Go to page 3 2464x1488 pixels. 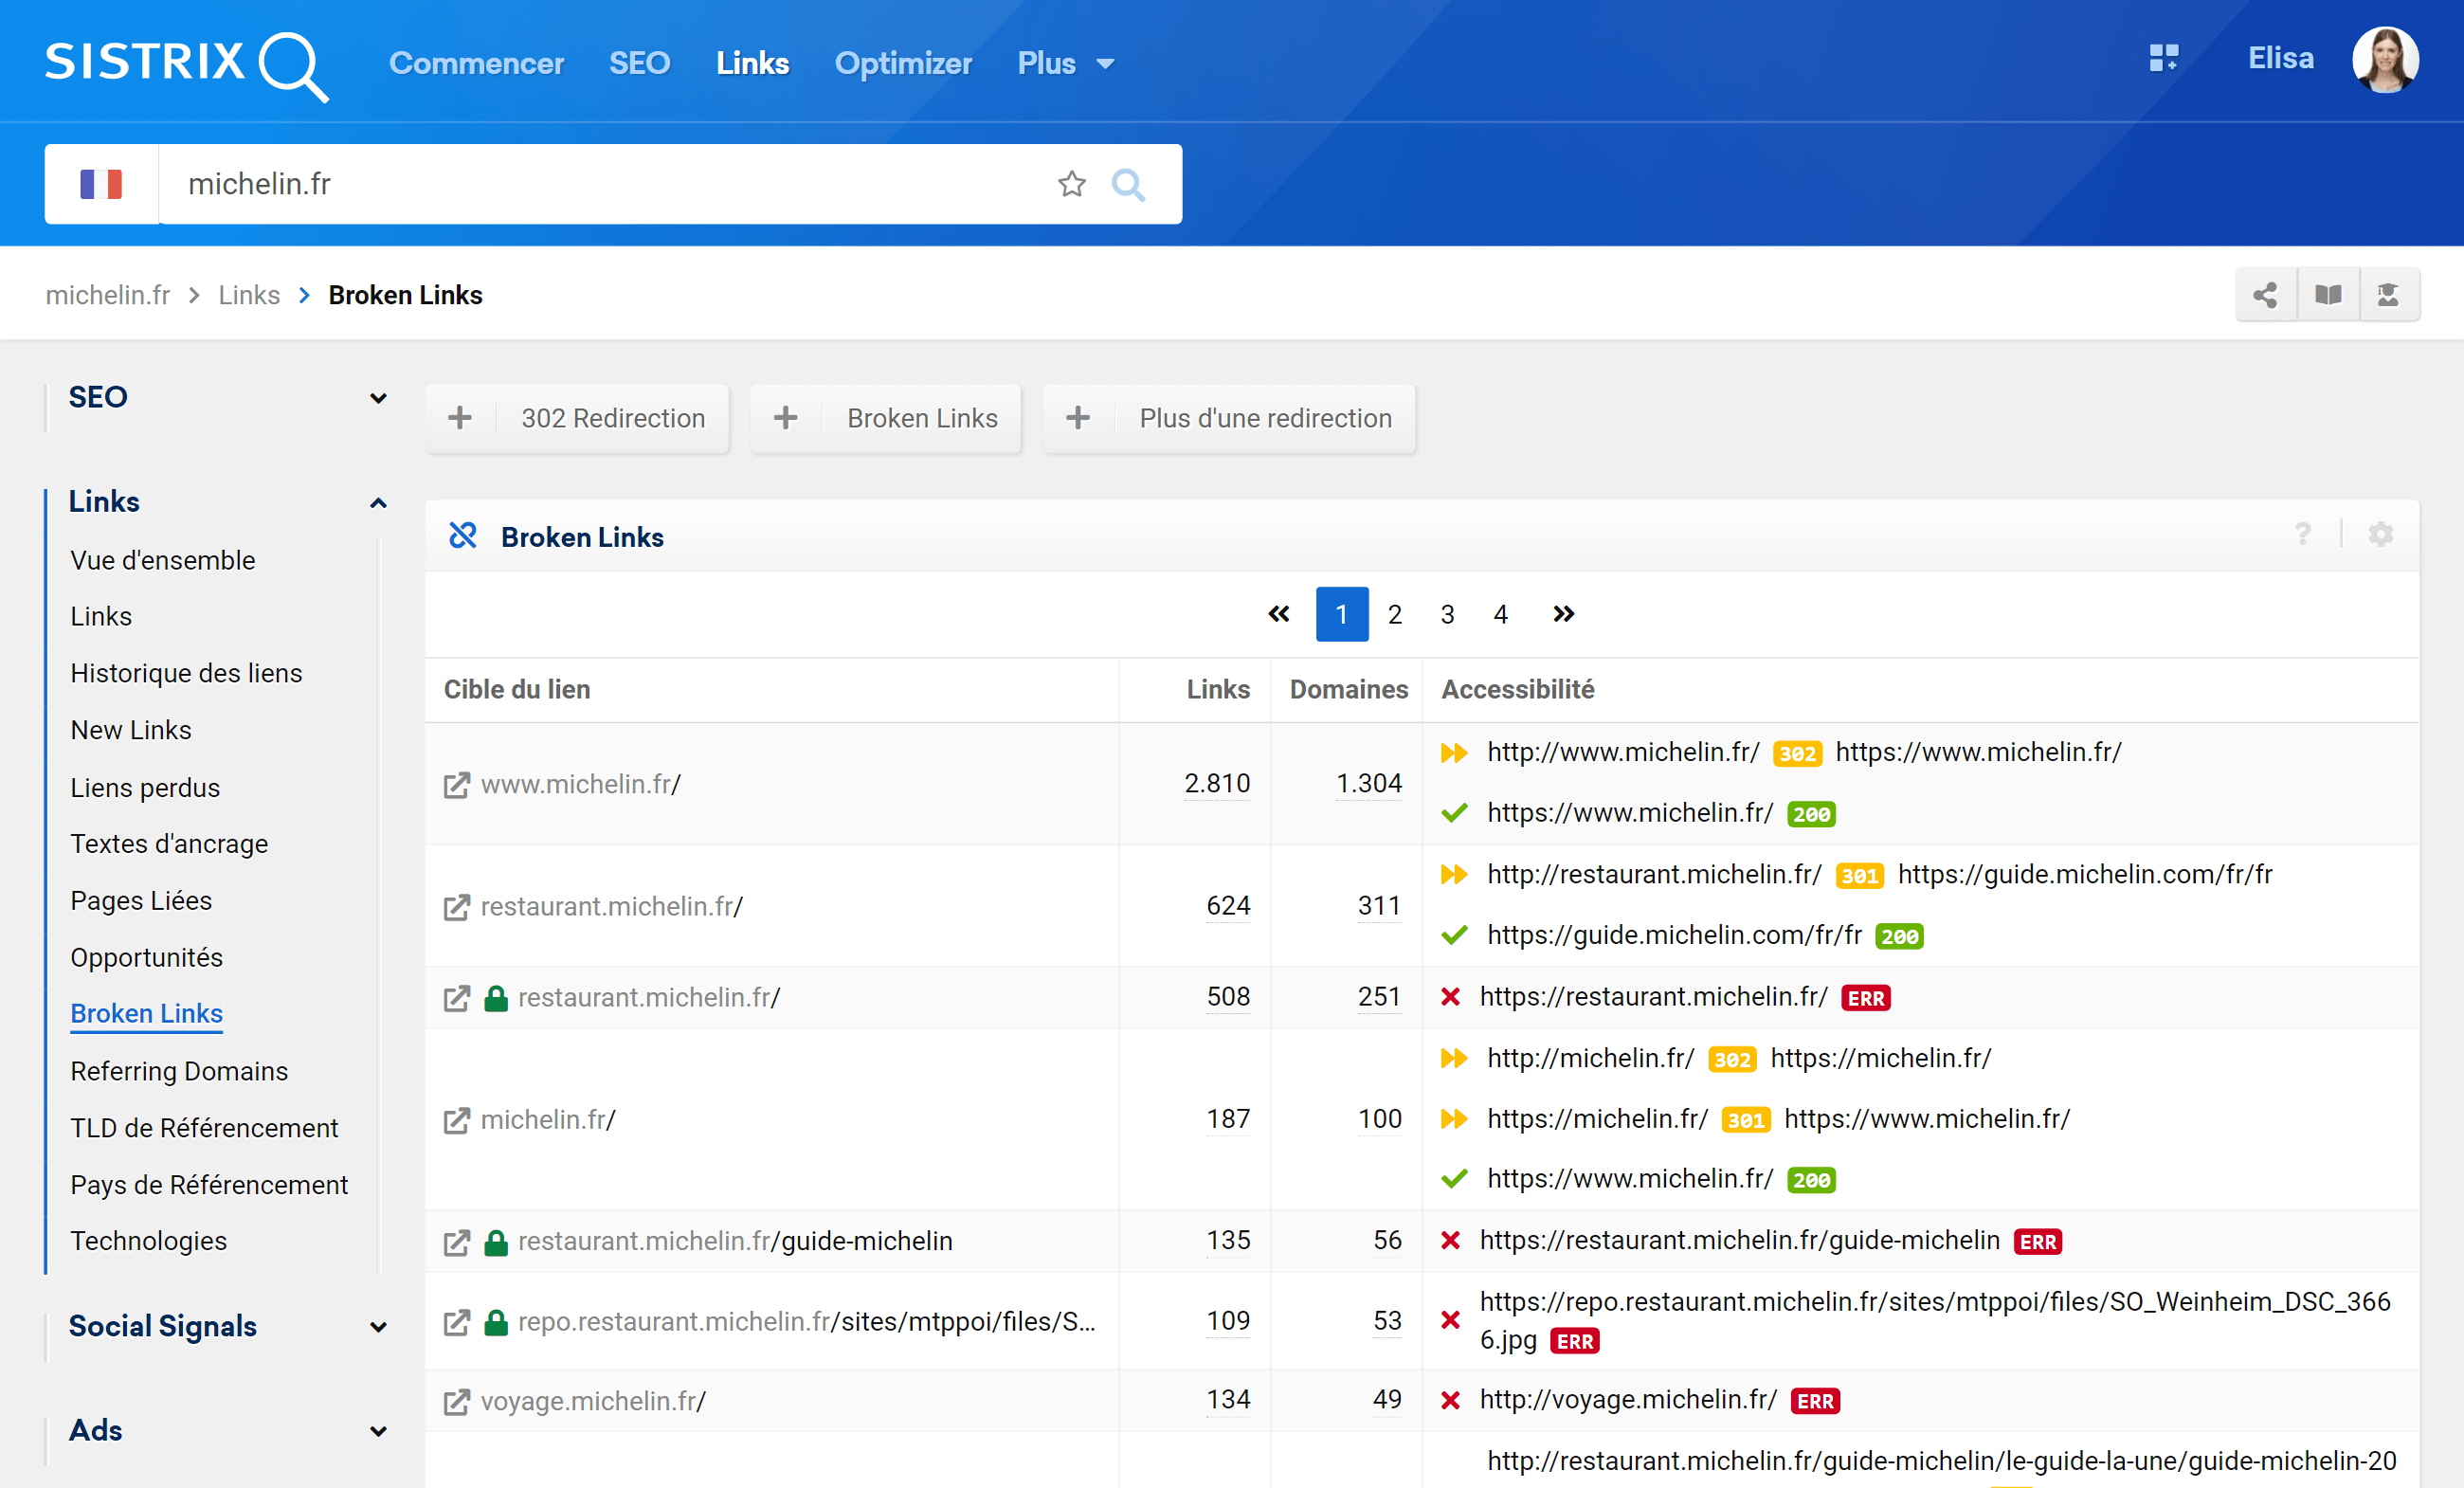pos(1448,615)
